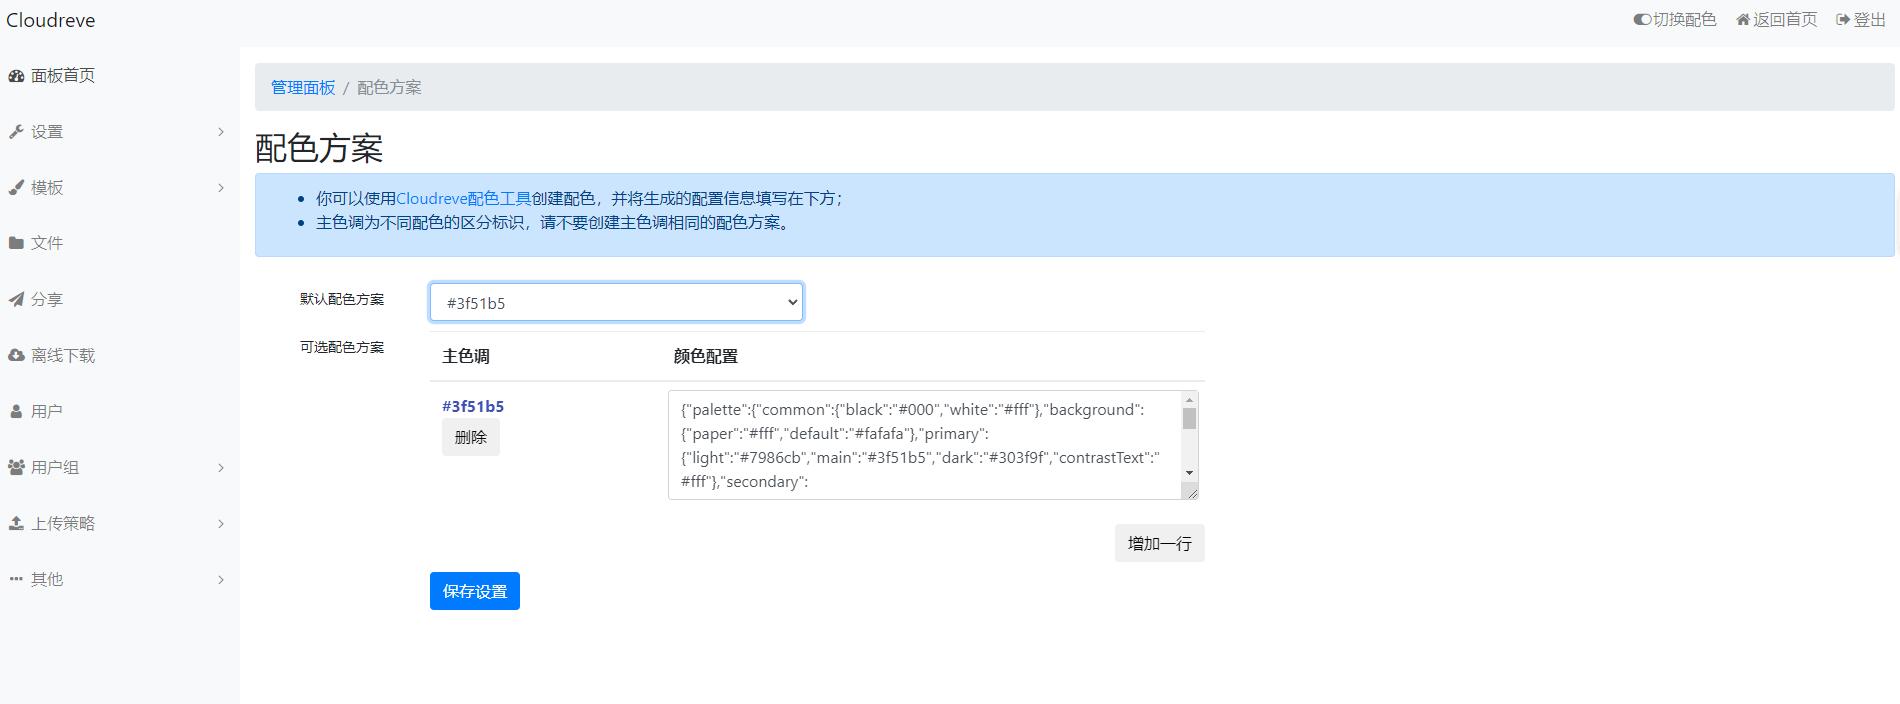Click the paper plane icon beside 分享
The height and width of the screenshot is (704, 1900).
click(16, 299)
